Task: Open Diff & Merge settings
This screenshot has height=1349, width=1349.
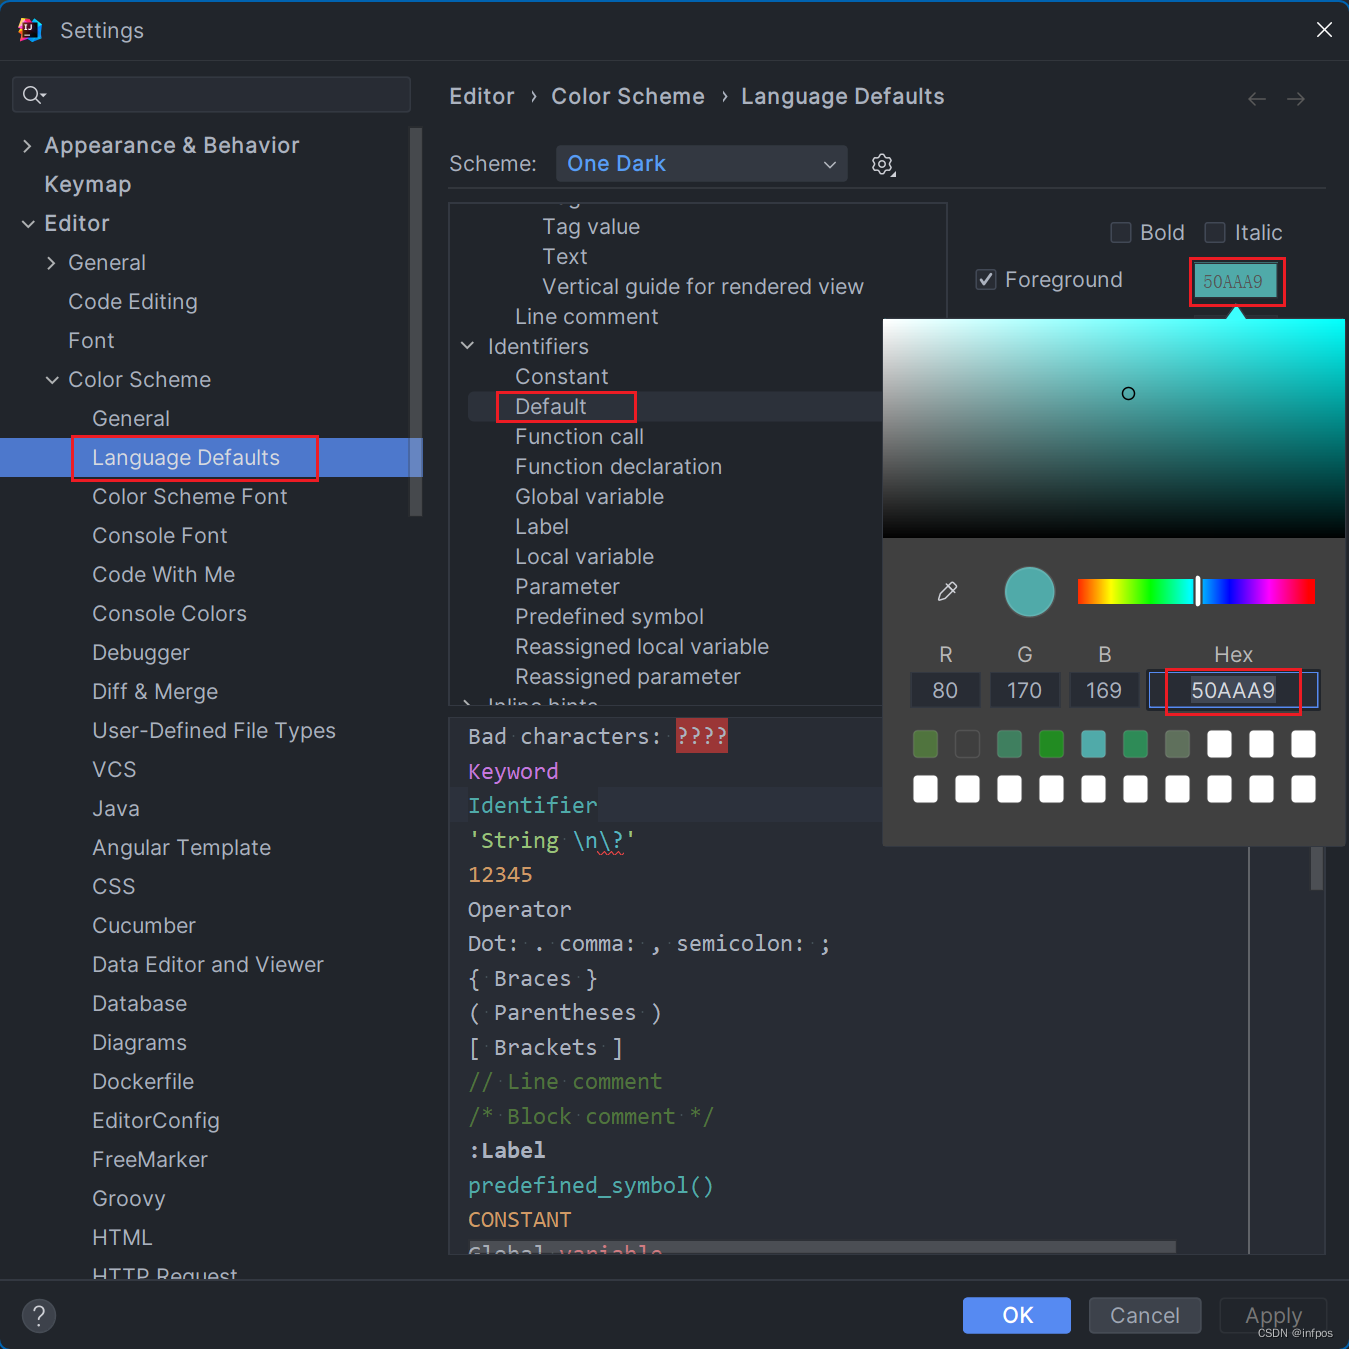Action: point(155,692)
